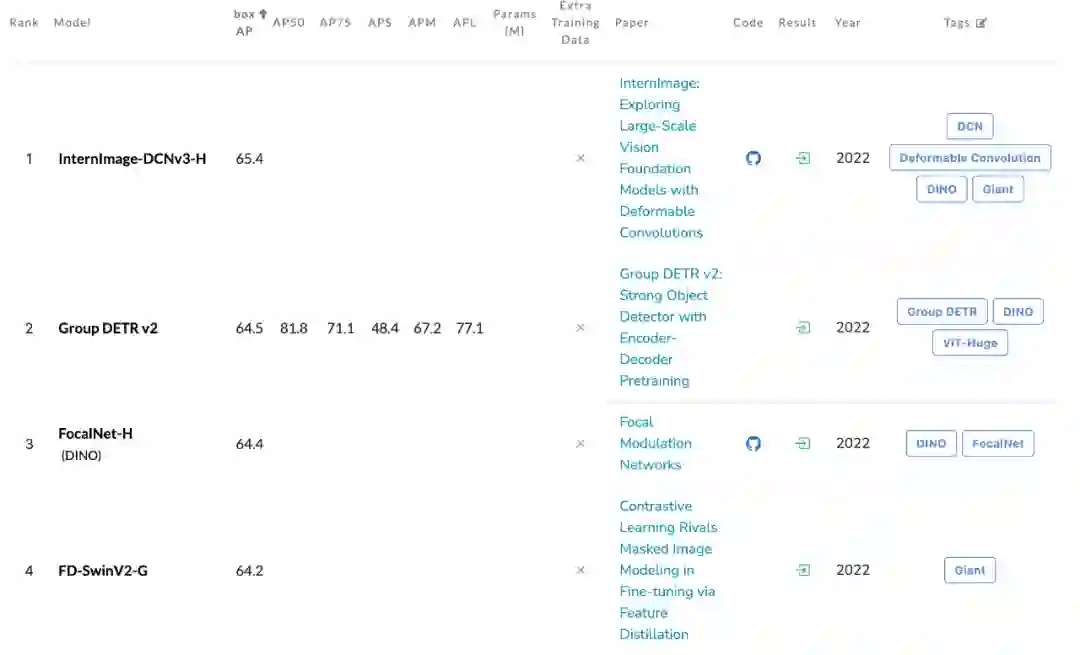Click the DCN tag
The image size is (1080, 655).
tap(969, 127)
